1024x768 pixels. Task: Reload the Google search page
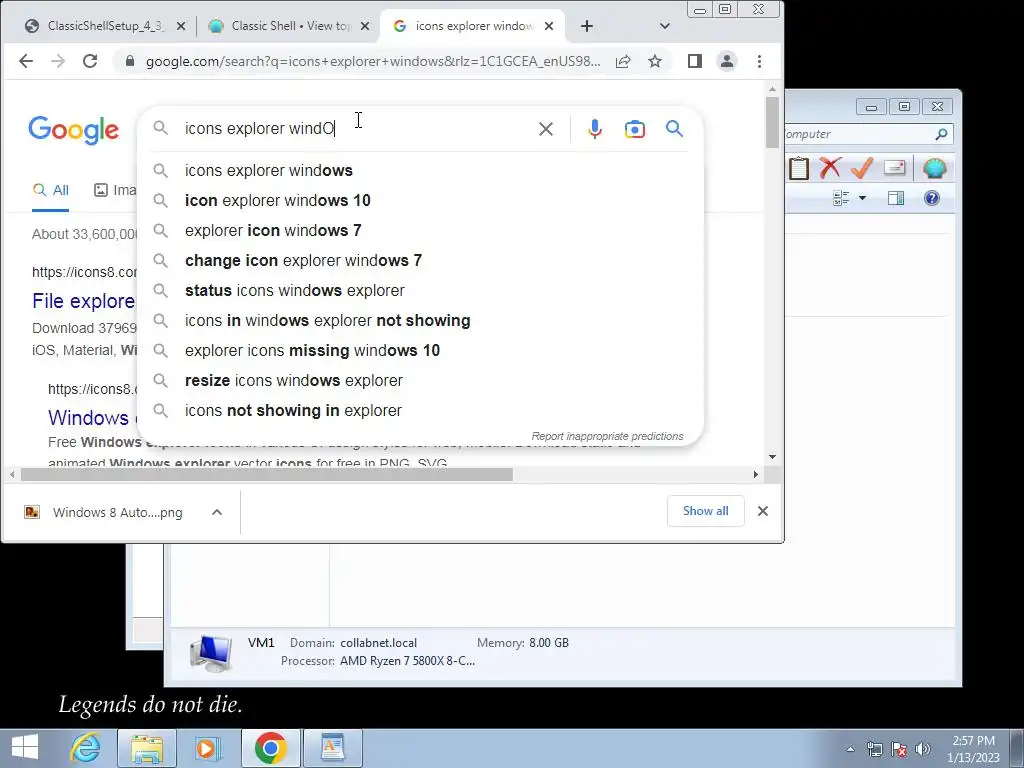pos(90,61)
